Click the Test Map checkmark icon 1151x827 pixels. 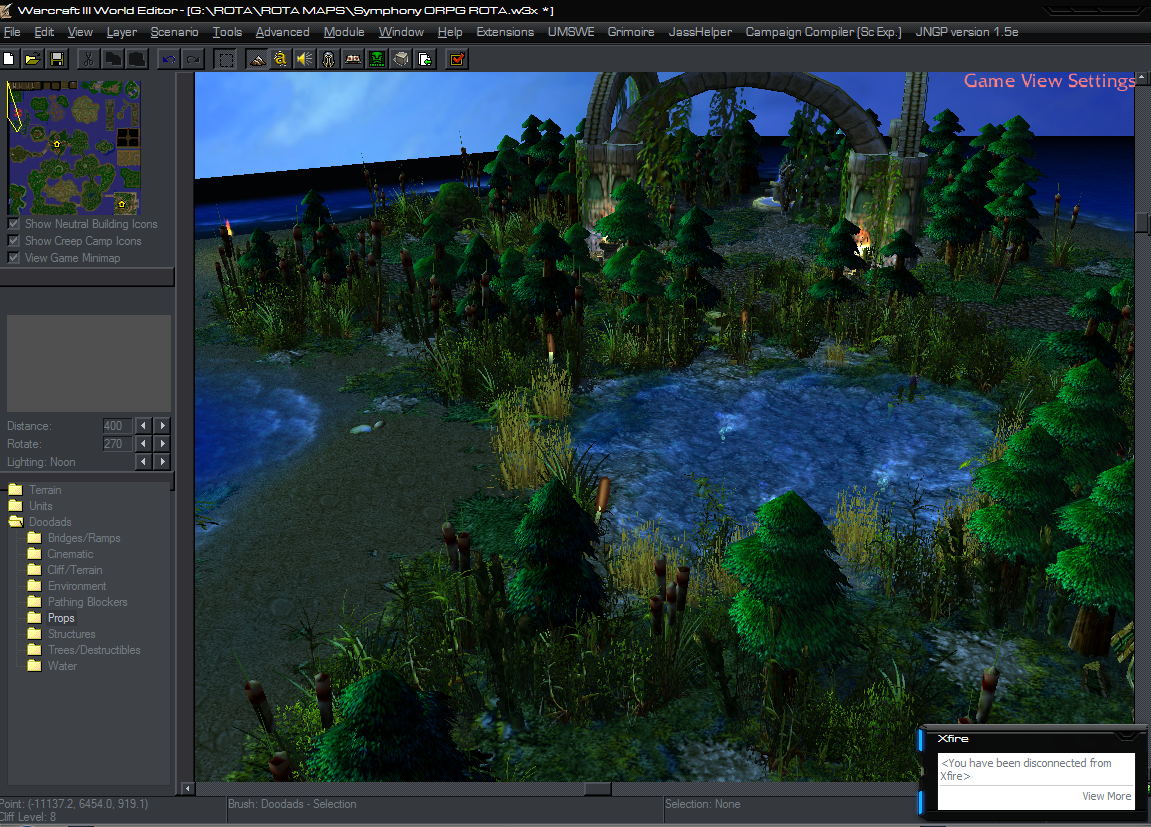tap(457, 59)
